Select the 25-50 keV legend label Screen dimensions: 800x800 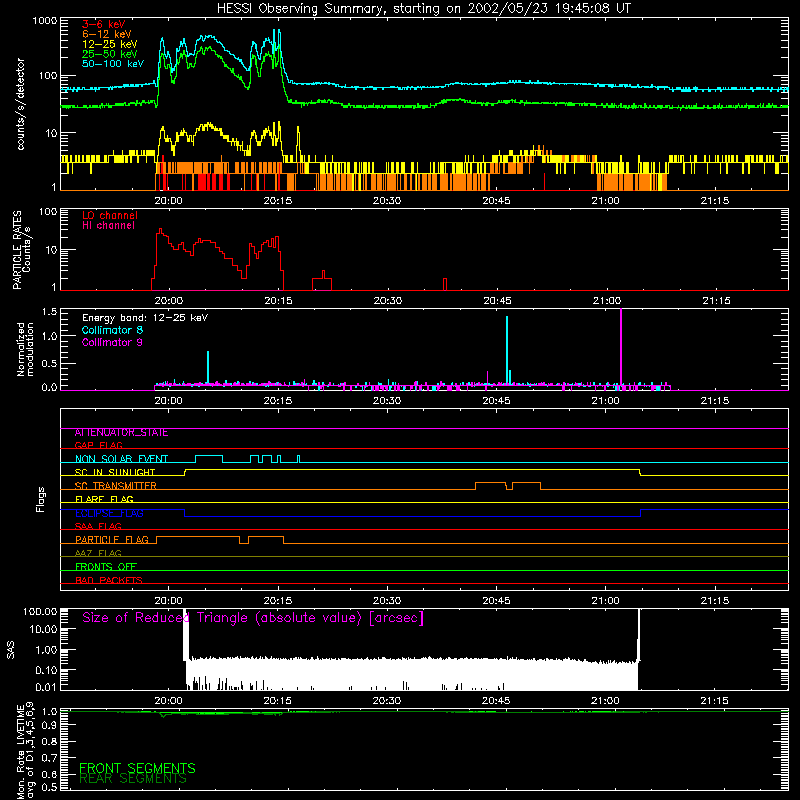coord(110,54)
